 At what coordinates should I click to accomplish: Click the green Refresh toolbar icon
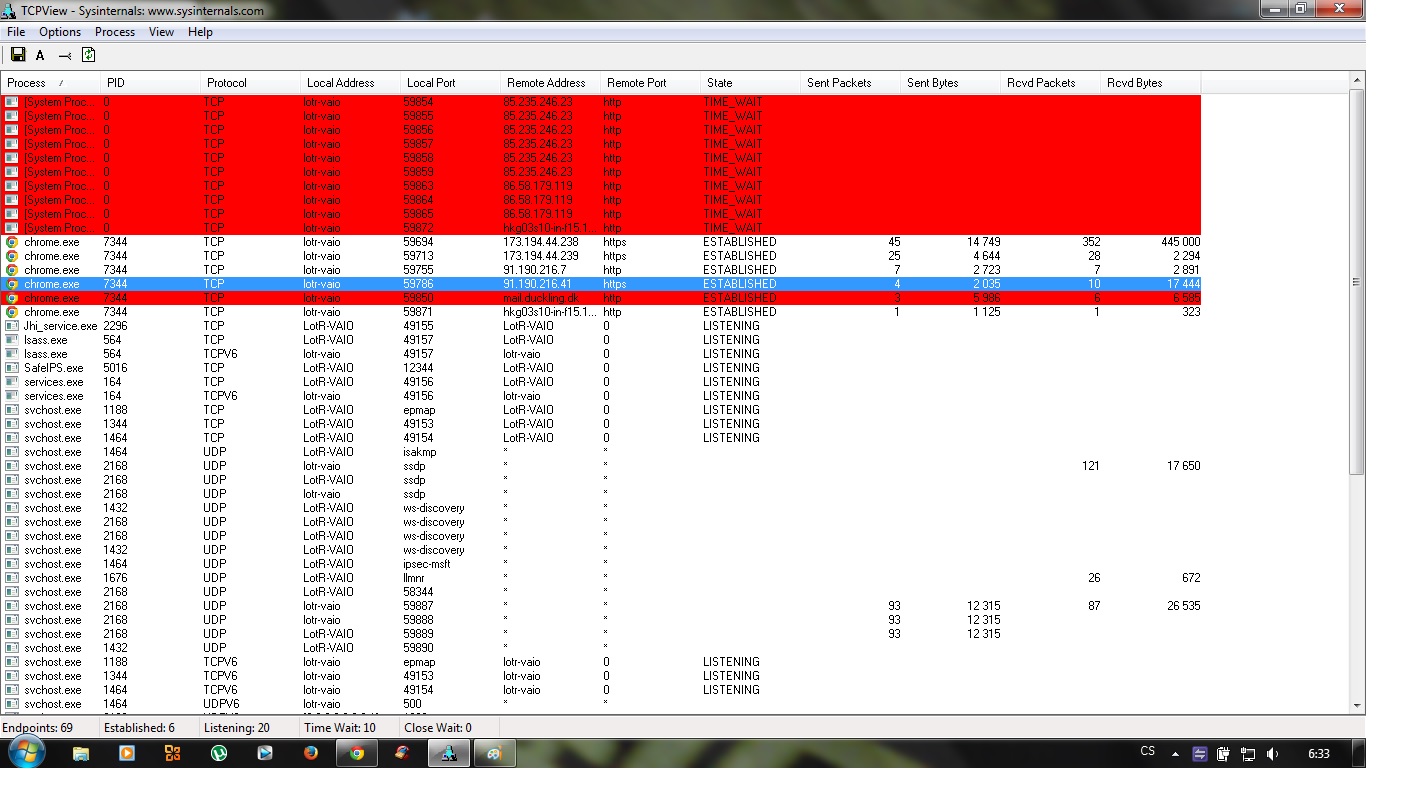(88, 55)
